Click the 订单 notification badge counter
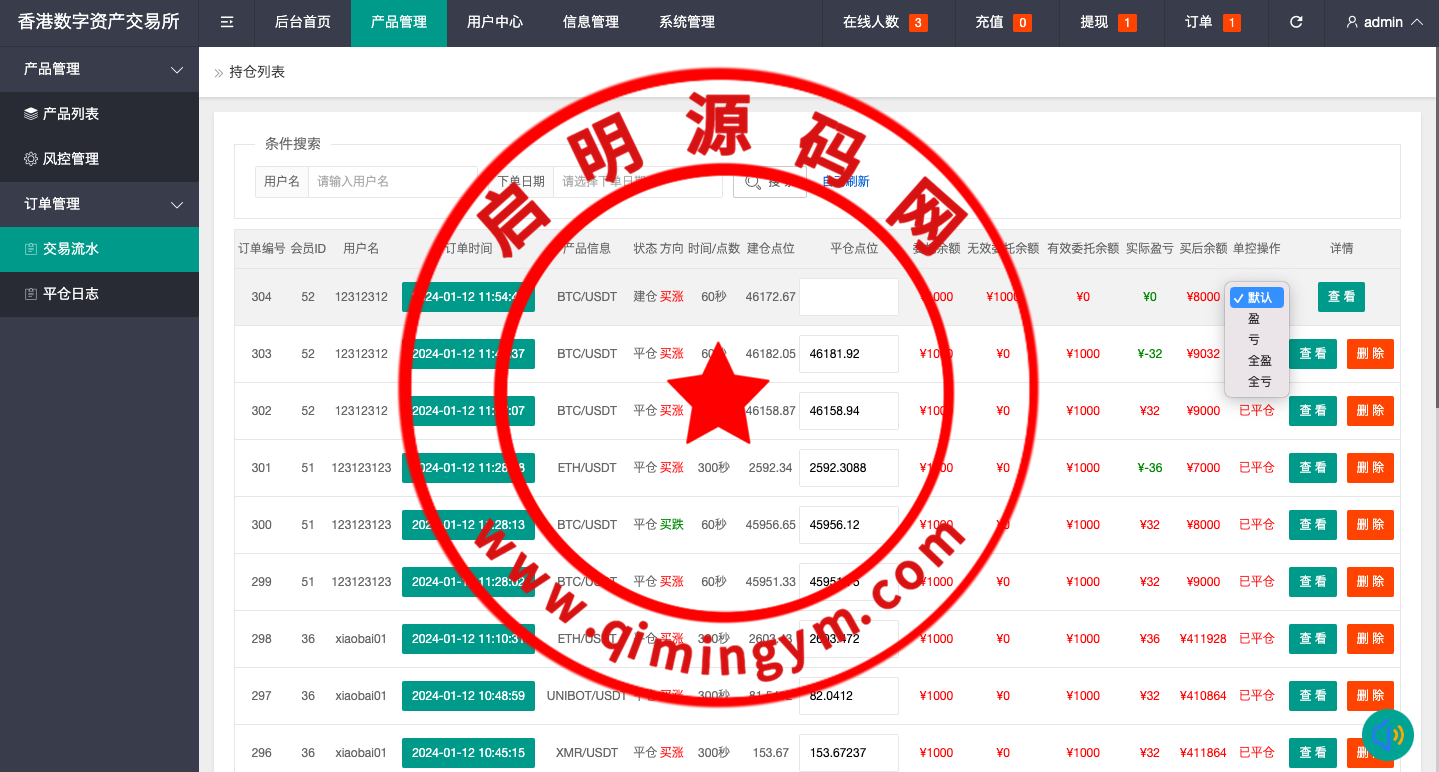 tap(1231, 23)
